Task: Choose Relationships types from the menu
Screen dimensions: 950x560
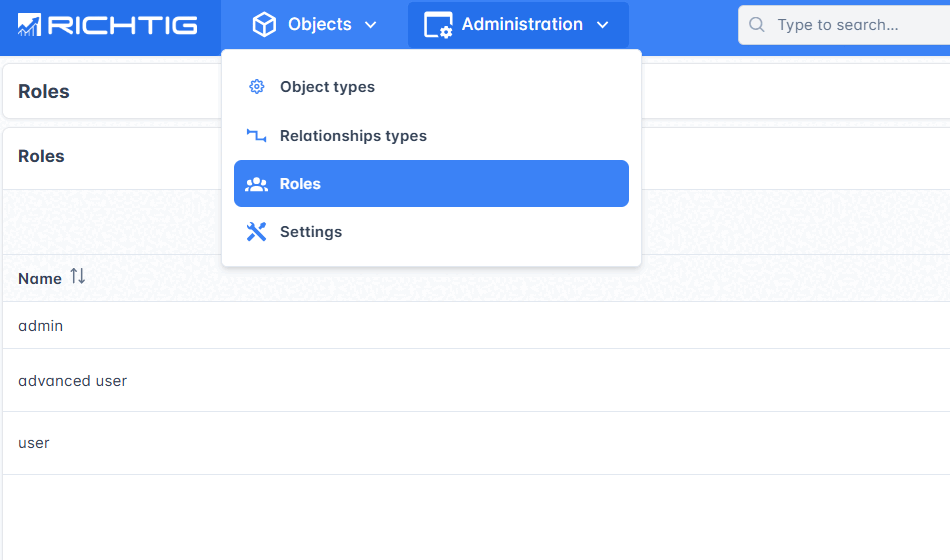Action: pyautogui.click(x=353, y=136)
